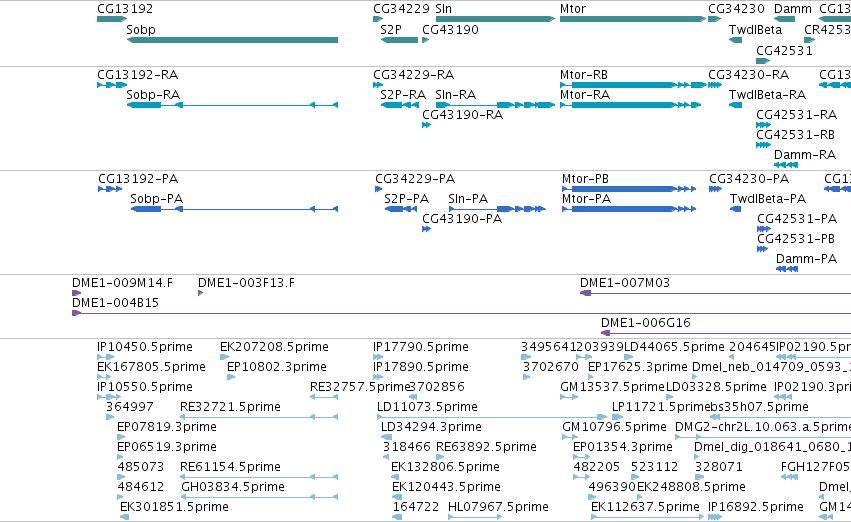851x522 pixels.
Task: Click the IP17790.5prime label
Action: click(x=421, y=347)
